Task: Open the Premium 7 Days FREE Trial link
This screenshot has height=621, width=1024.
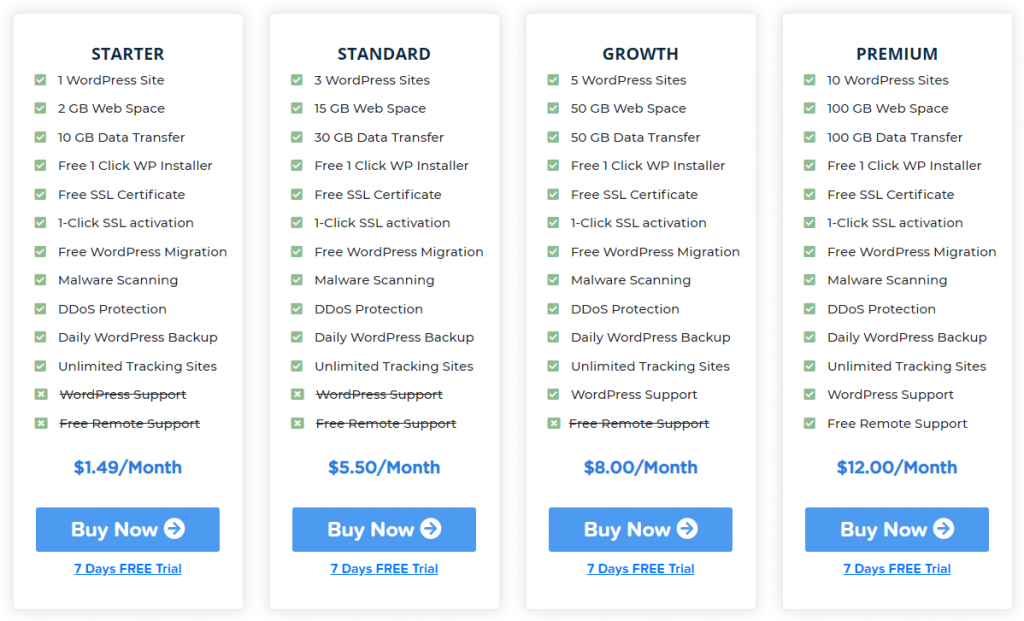Action: point(897,569)
